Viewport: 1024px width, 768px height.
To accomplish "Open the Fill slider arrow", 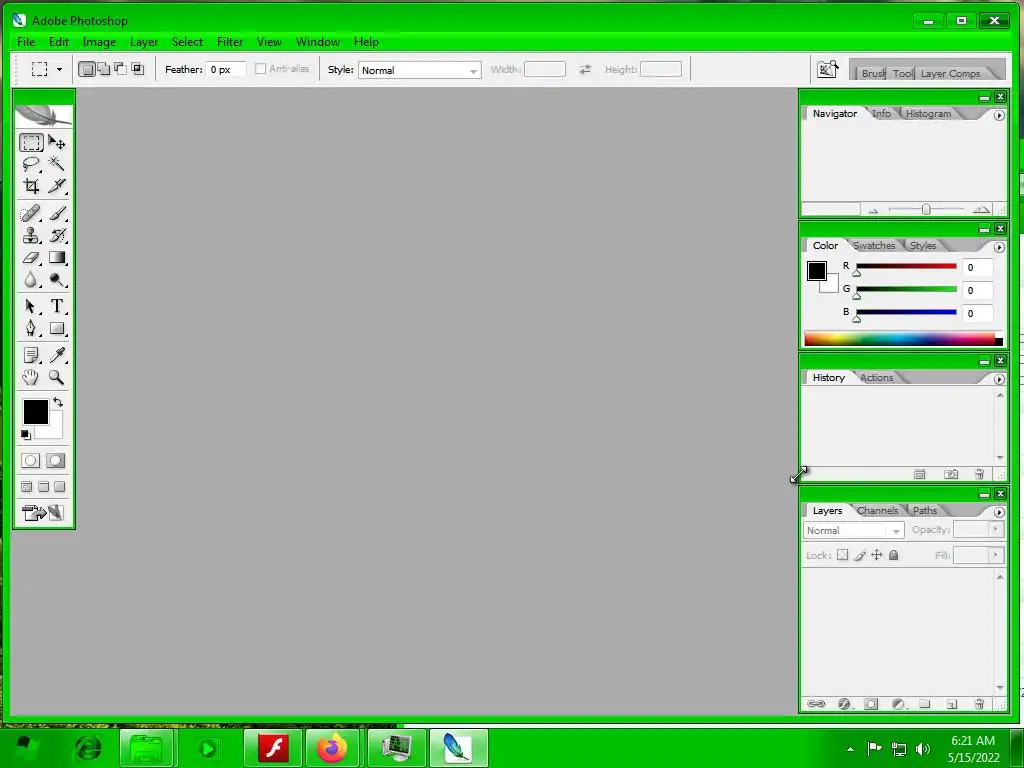I will [x=995, y=555].
